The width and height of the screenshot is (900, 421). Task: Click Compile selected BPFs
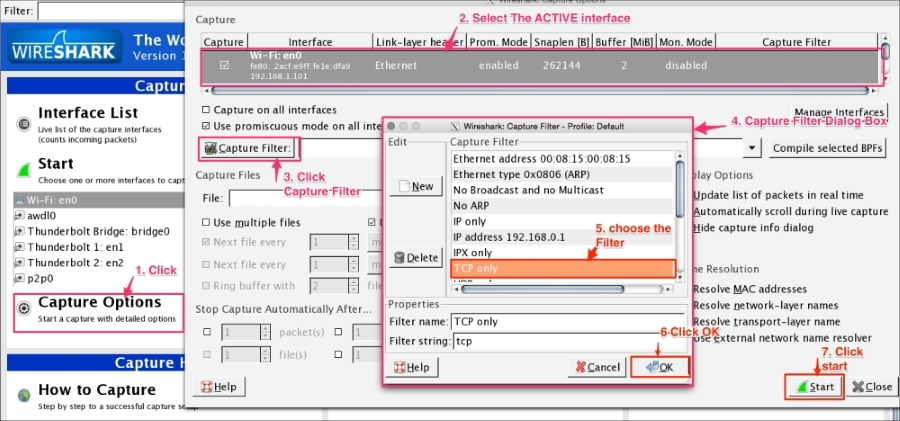click(827, 148)
